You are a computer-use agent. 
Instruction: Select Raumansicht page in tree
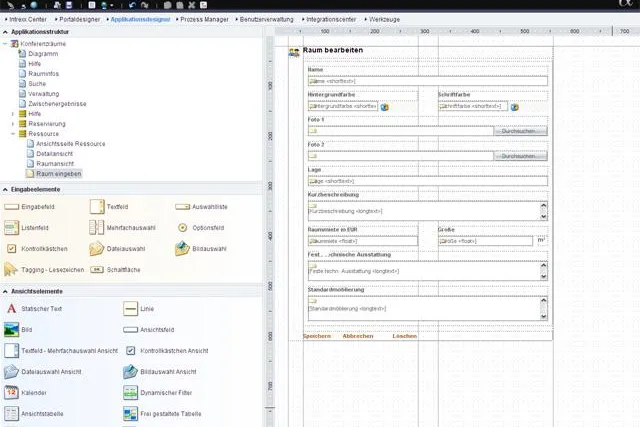[x=50, y=164]
